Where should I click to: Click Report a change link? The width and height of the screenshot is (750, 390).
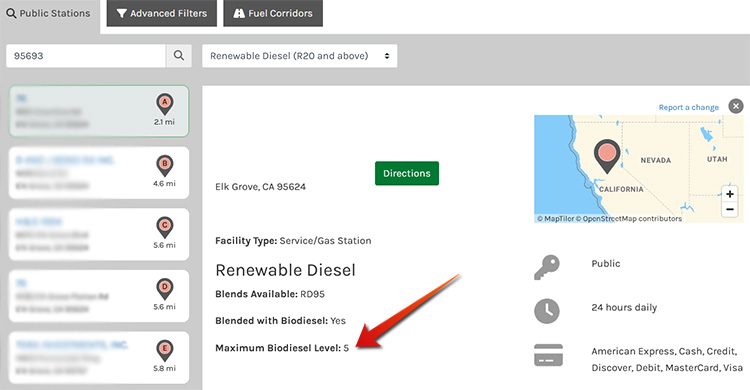coord(688,107)
